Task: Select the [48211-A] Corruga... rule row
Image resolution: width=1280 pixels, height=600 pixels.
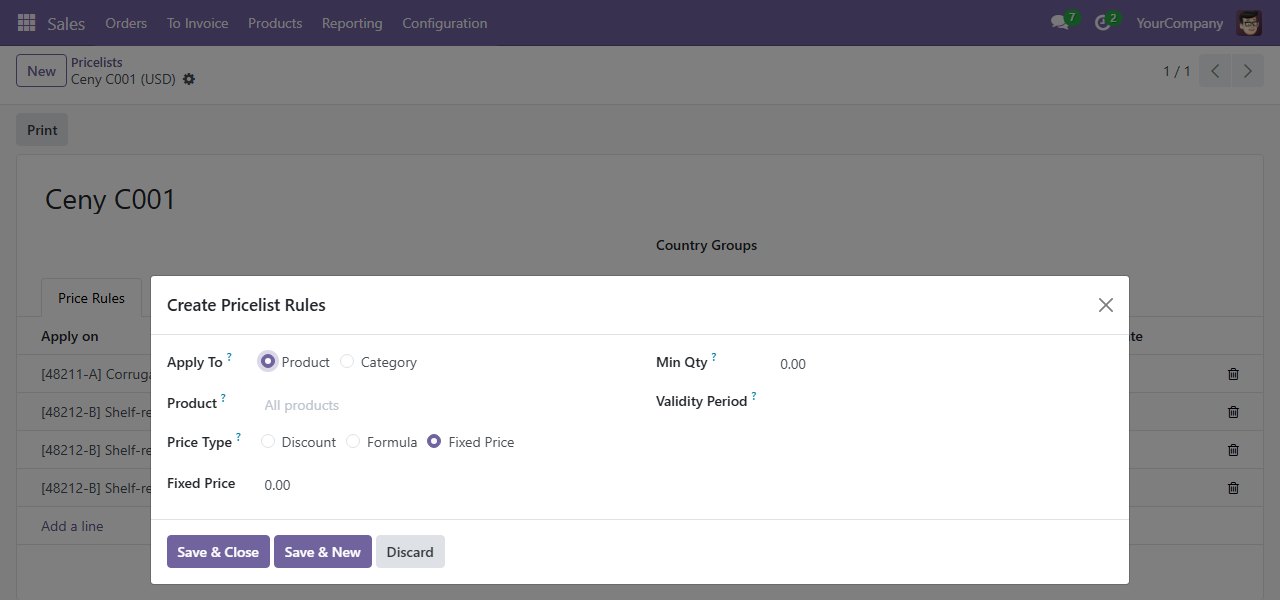Action: coord(96,374)
